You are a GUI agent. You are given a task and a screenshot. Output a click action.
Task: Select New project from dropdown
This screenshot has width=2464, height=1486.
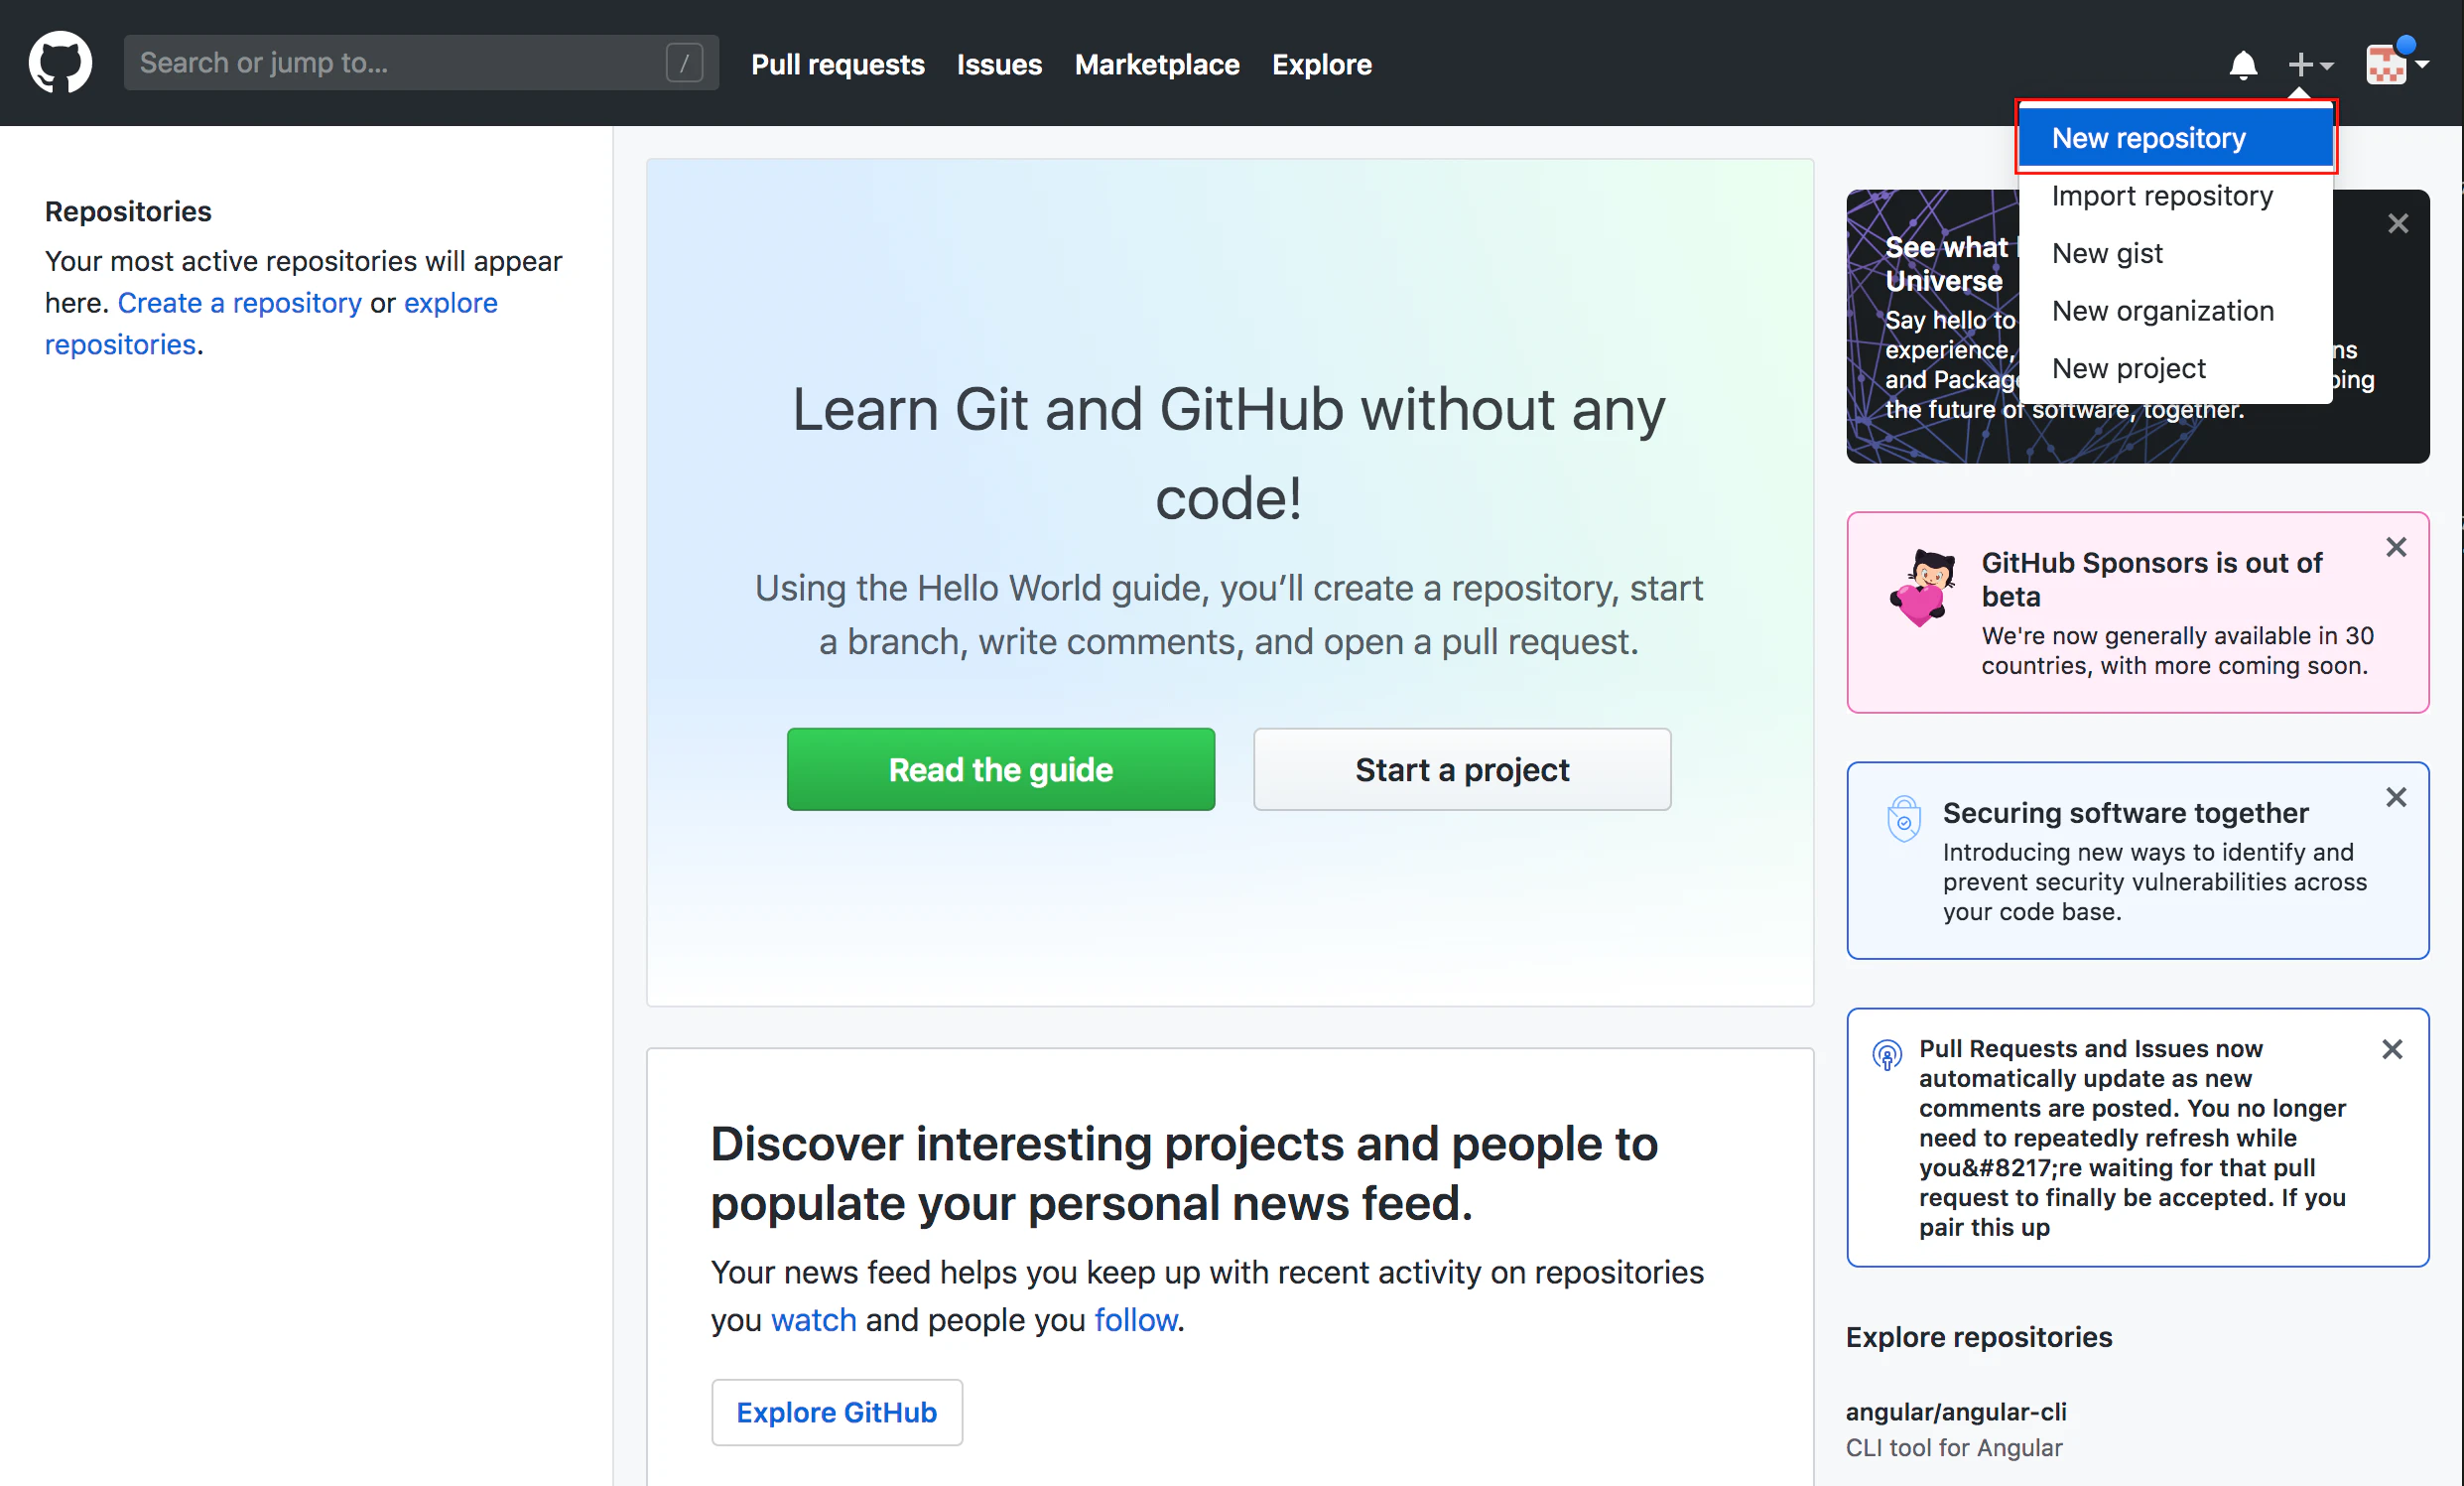click(2176, 368)
